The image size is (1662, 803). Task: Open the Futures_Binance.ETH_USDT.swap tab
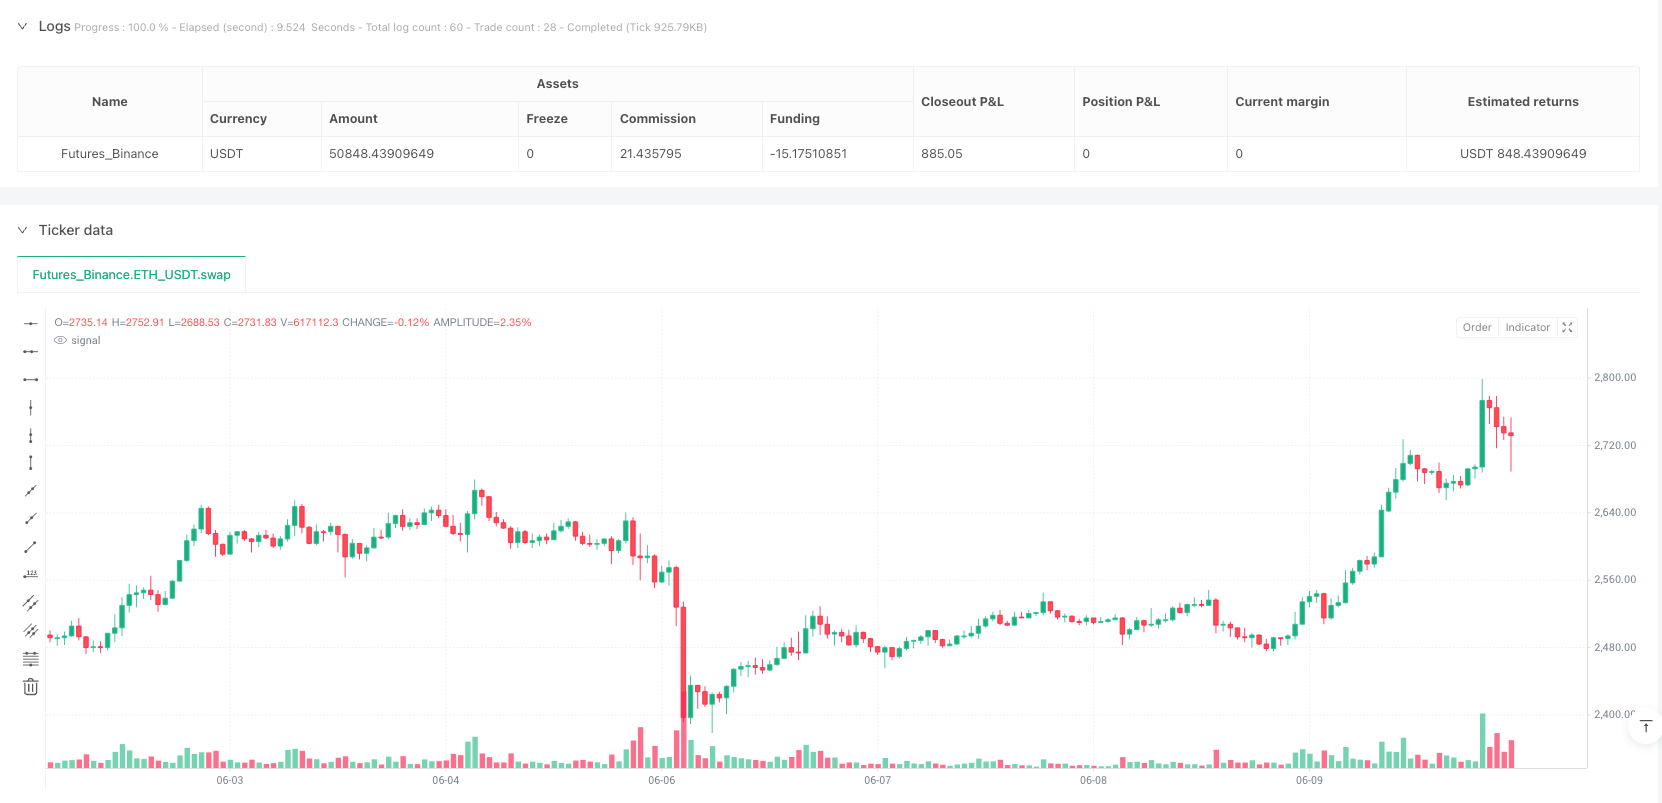click(131, 275)
